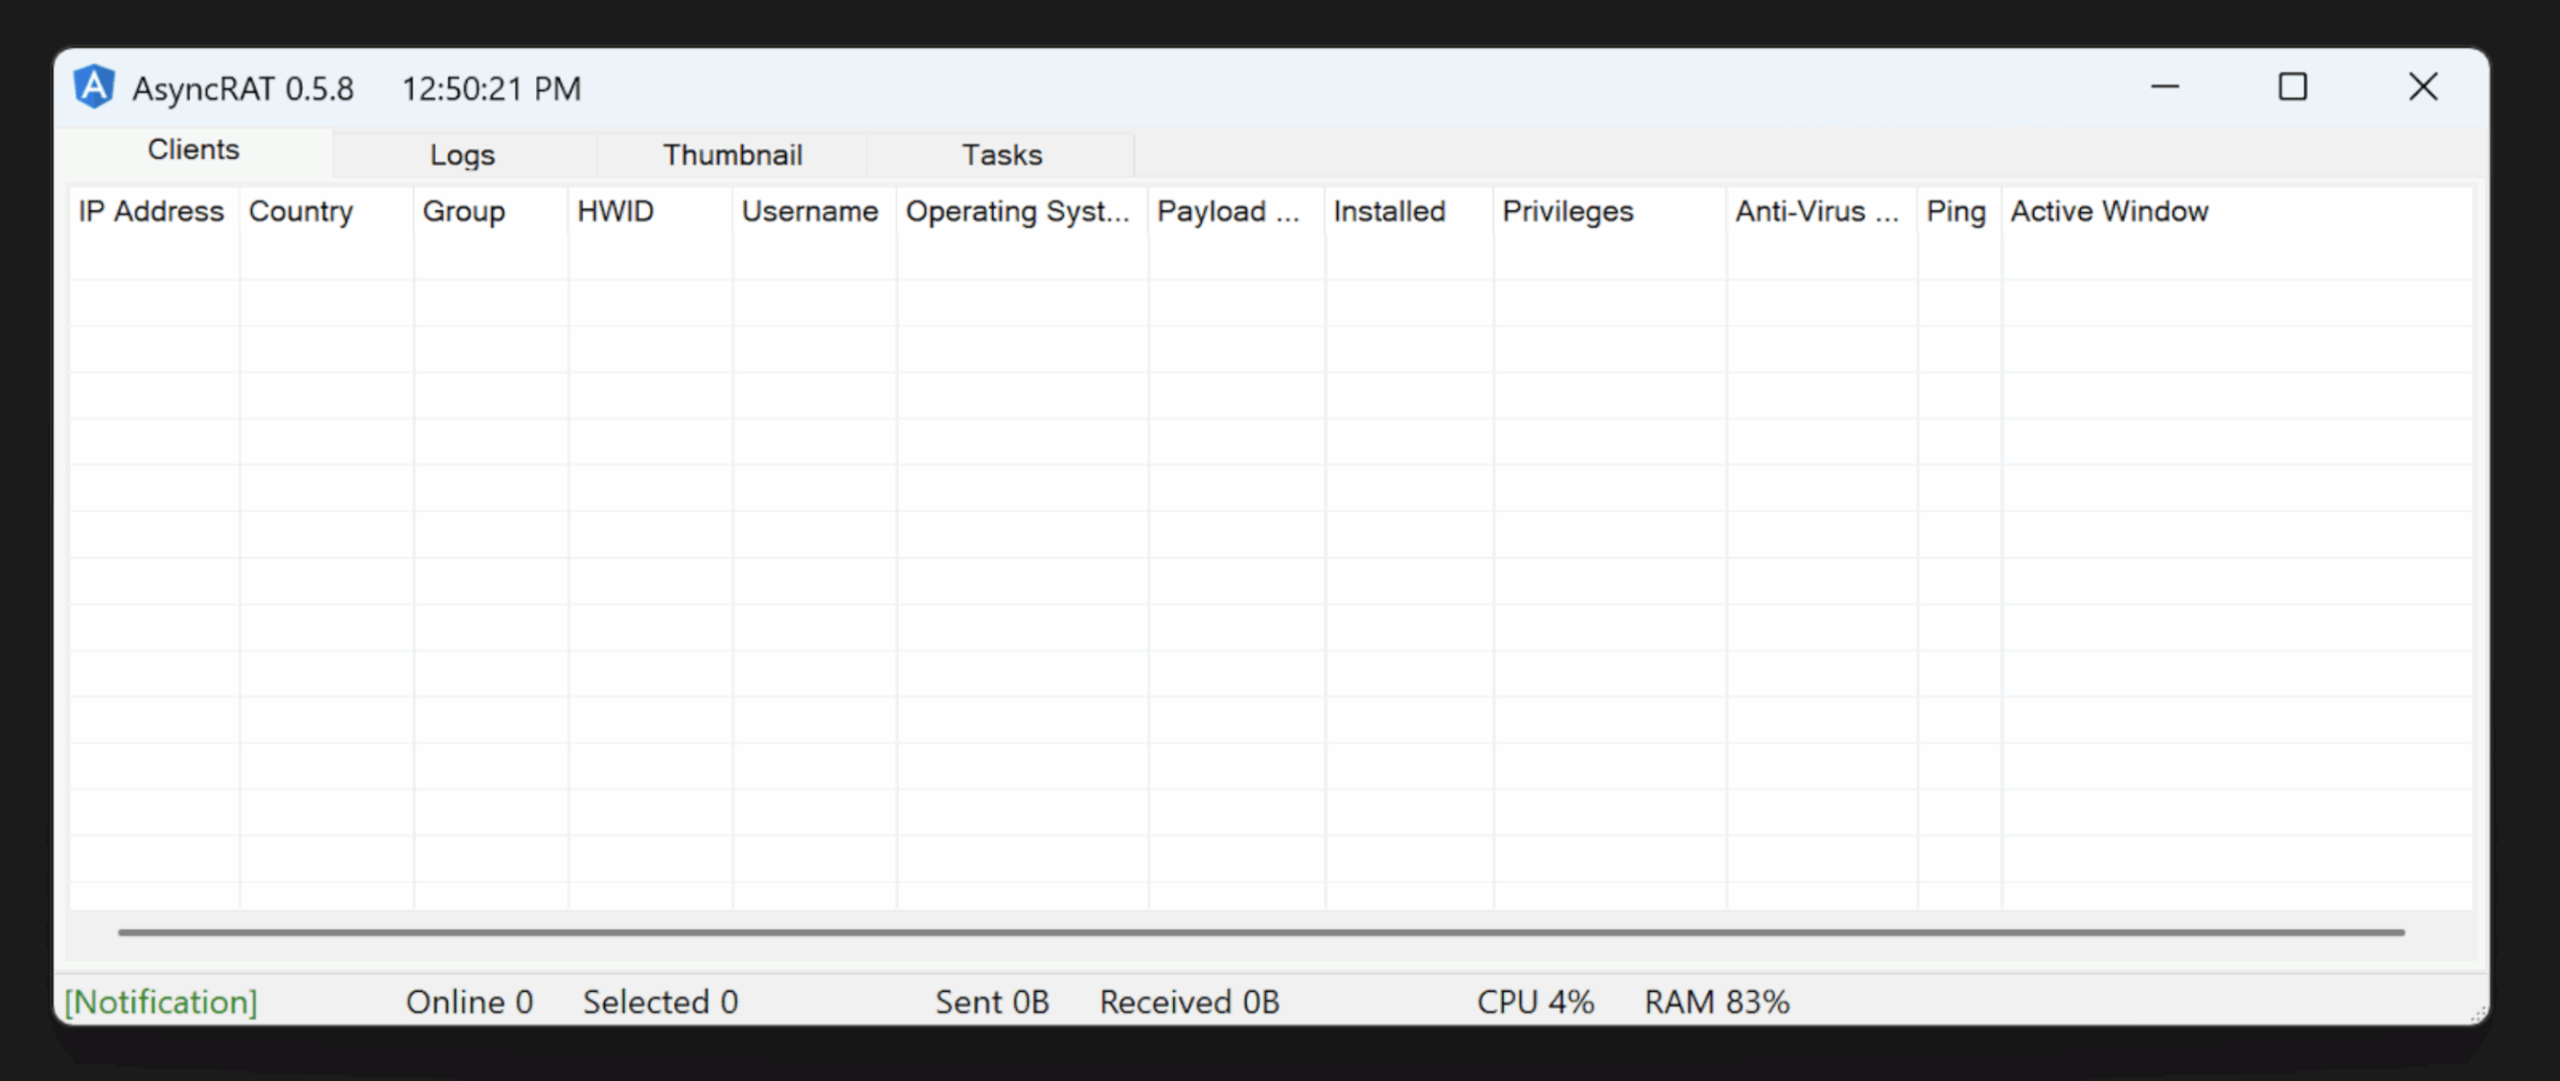Sort by the Group column
Image resolution: width=2560 pixels, height=1081 pixels.
click(463, 211)
